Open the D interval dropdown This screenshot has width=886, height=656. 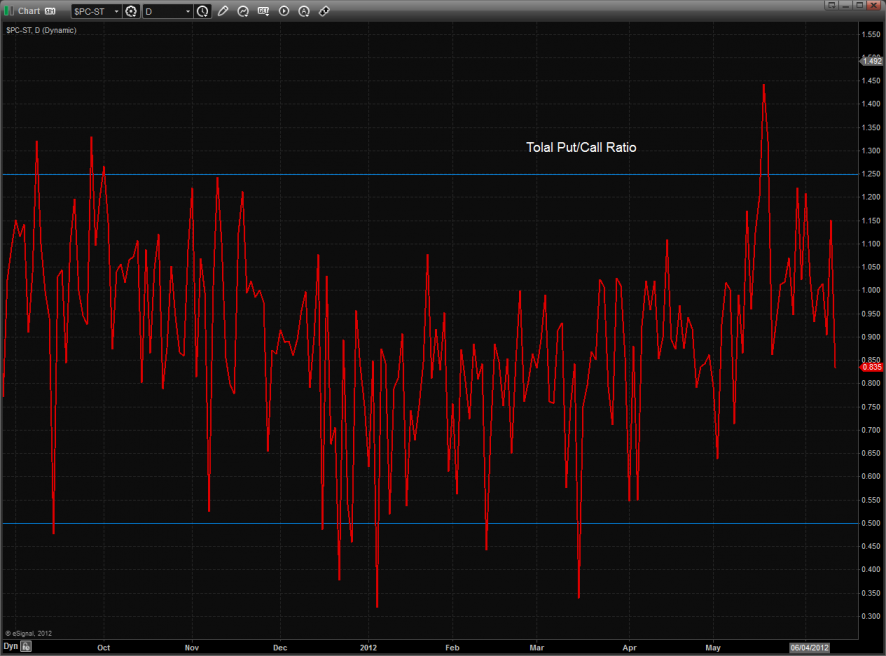coord(187,11)
